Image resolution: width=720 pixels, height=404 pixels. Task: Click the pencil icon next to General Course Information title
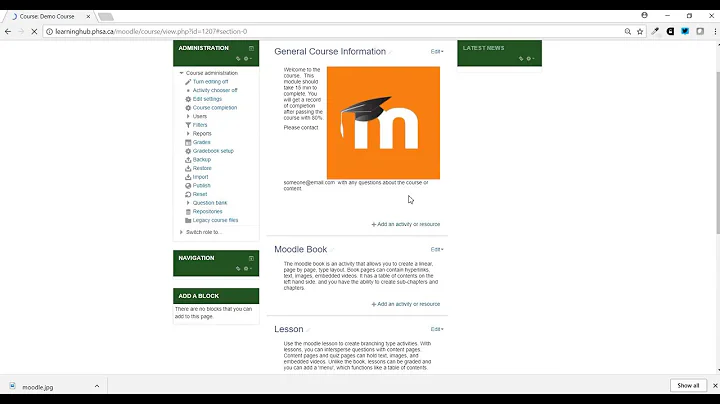[390, 52]
